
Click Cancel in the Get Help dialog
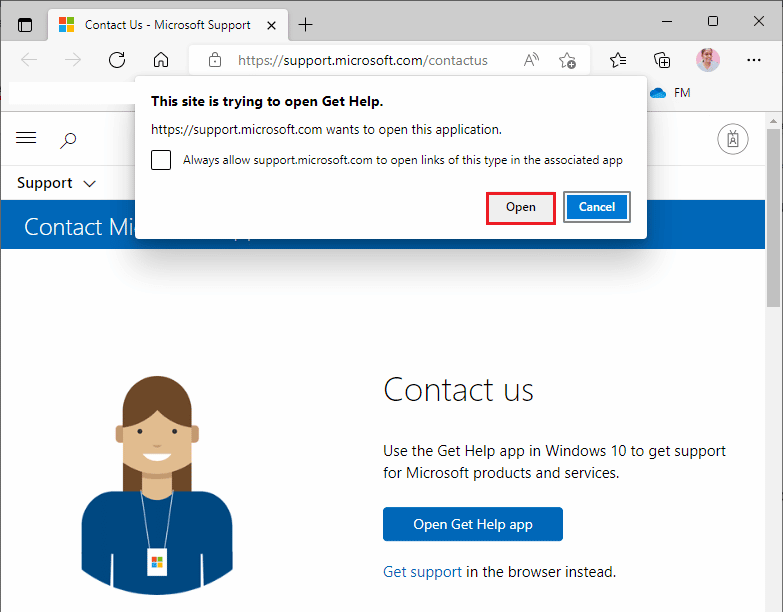[597, 207]
